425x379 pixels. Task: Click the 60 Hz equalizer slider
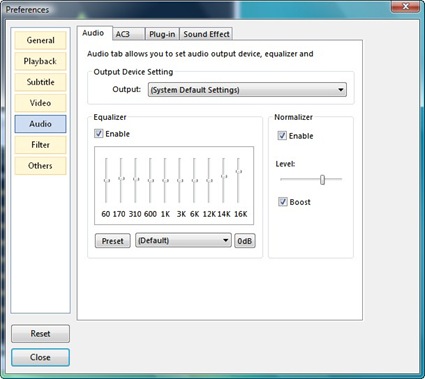(x=106, y=180)
